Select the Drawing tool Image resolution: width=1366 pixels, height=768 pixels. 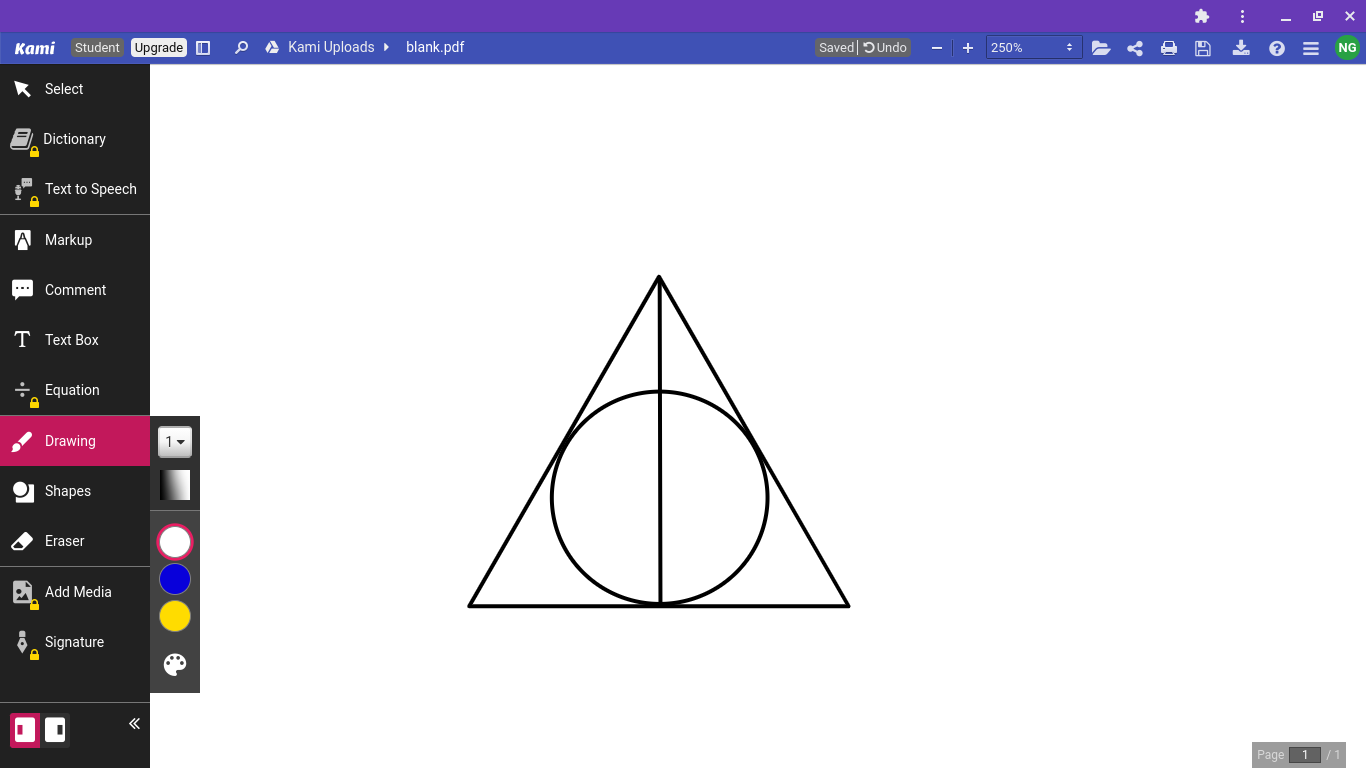[x=75, y=441]
